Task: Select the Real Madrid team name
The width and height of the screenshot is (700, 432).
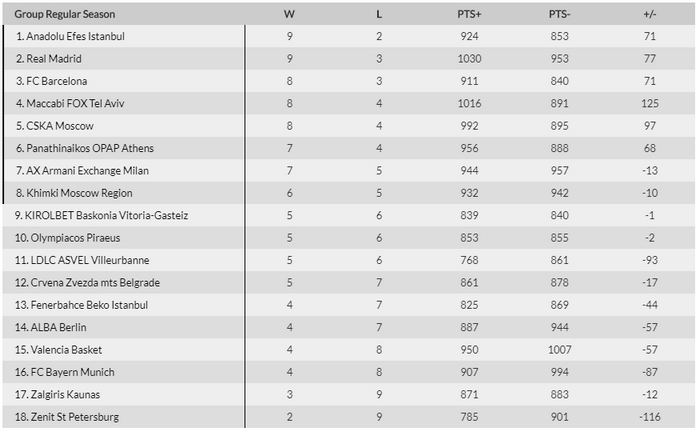Action: pos(54,58)
